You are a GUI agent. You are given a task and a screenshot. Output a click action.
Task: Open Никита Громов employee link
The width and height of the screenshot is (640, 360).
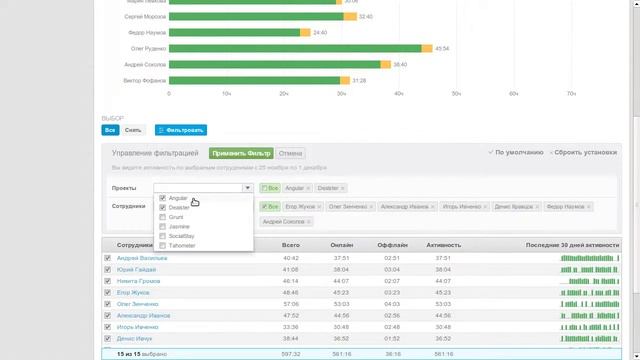pos(138,281)
